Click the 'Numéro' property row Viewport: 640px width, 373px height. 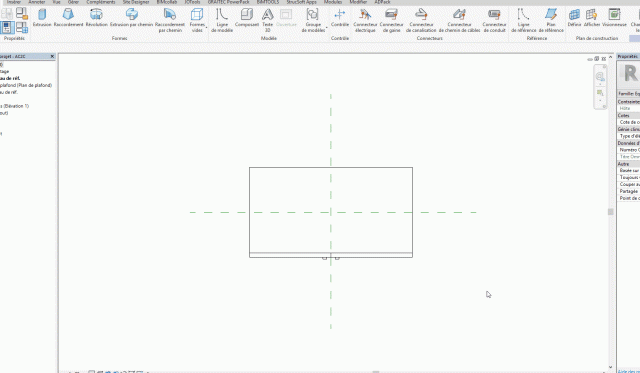pyautogui.click(x=629, y=150)
